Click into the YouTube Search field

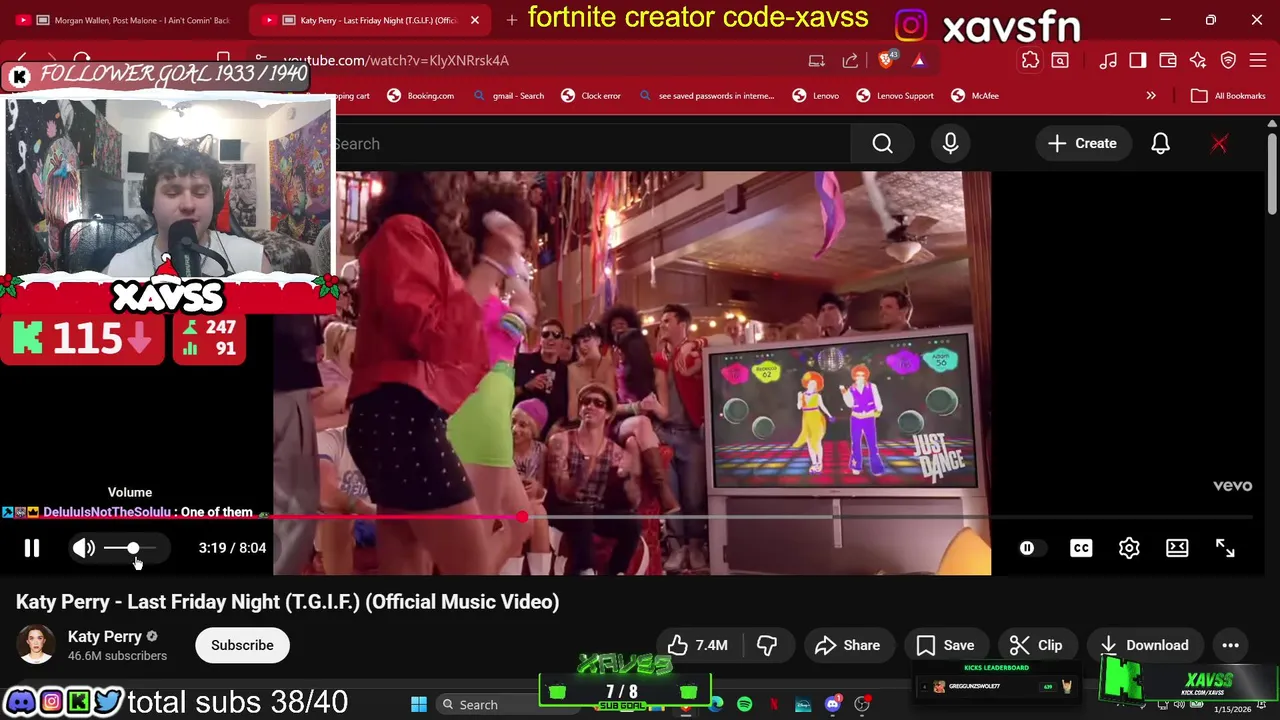[590, 144]
